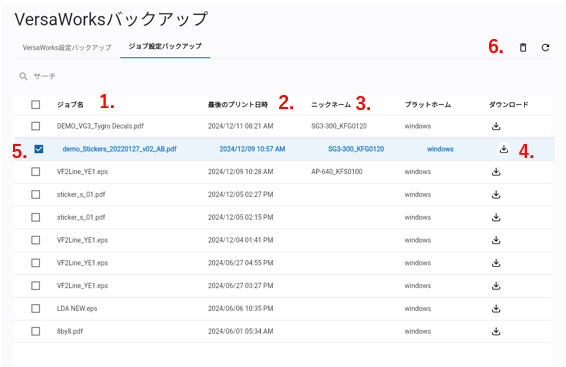Toggle the select-all header checkbox
The height and width of the screenshot is (367, 566).
tap(35, 105)
